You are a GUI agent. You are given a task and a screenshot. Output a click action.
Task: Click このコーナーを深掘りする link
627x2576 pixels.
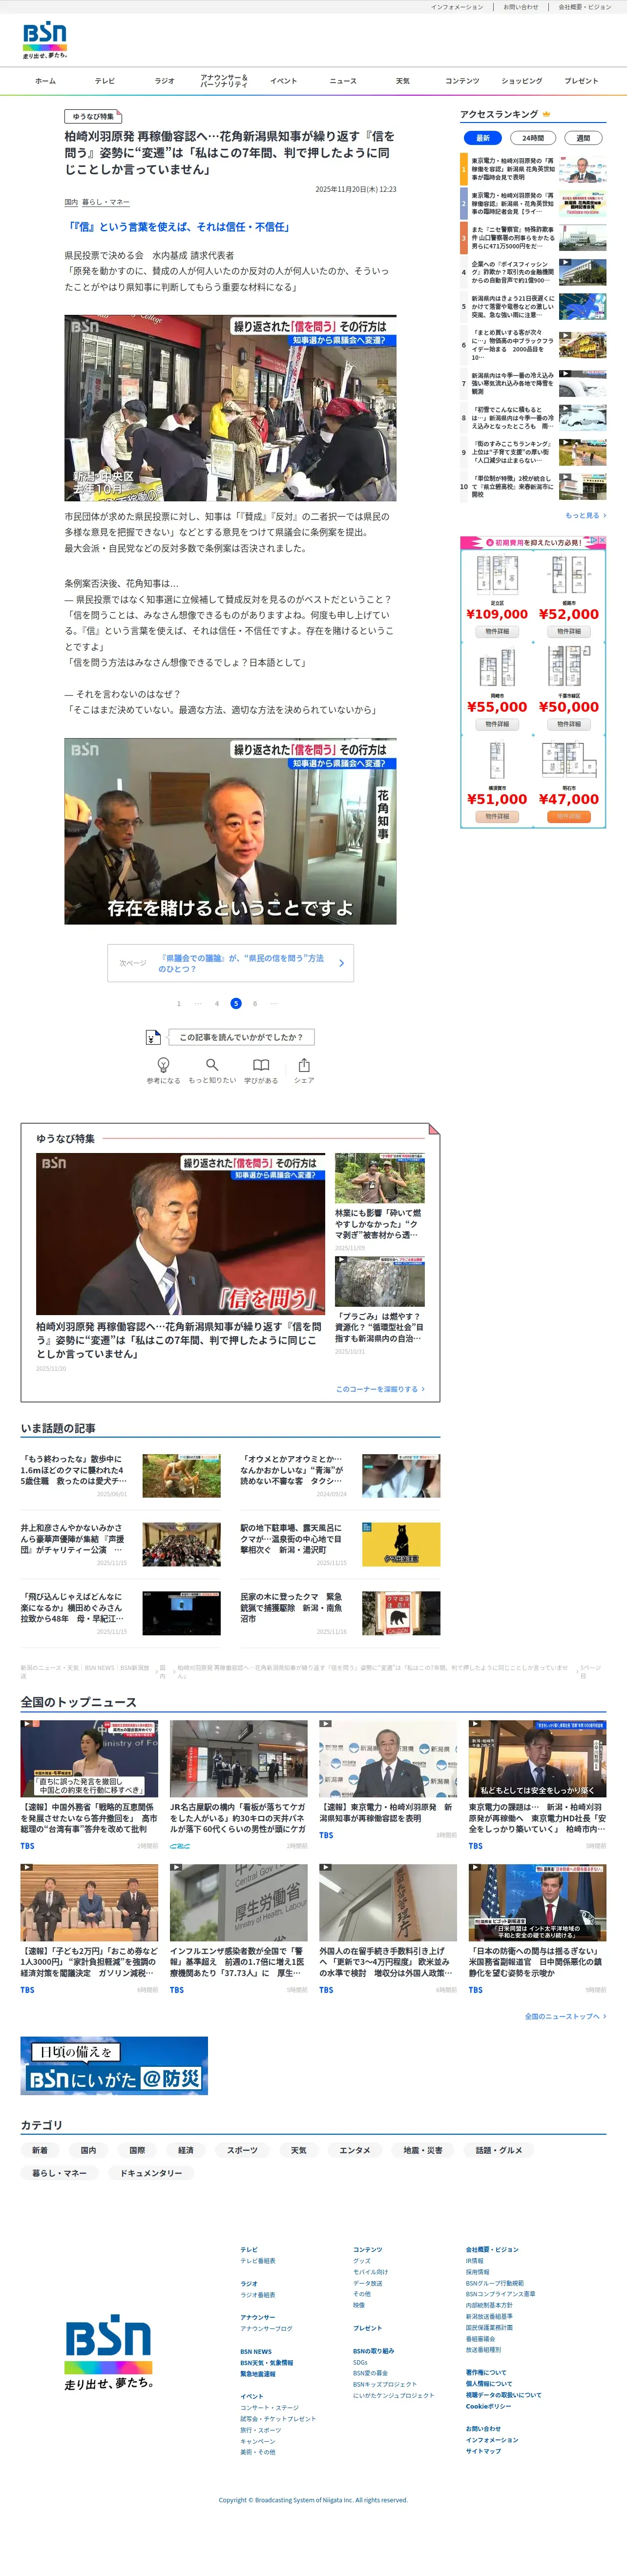[380, 1389]
